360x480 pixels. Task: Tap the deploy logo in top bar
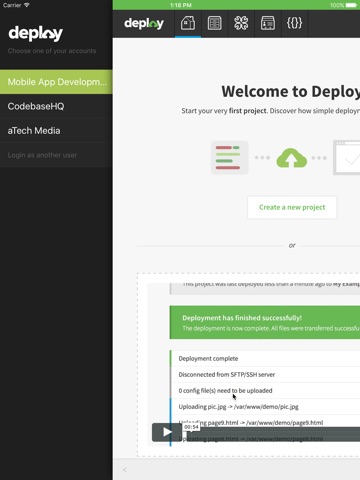tap(144, 24)
